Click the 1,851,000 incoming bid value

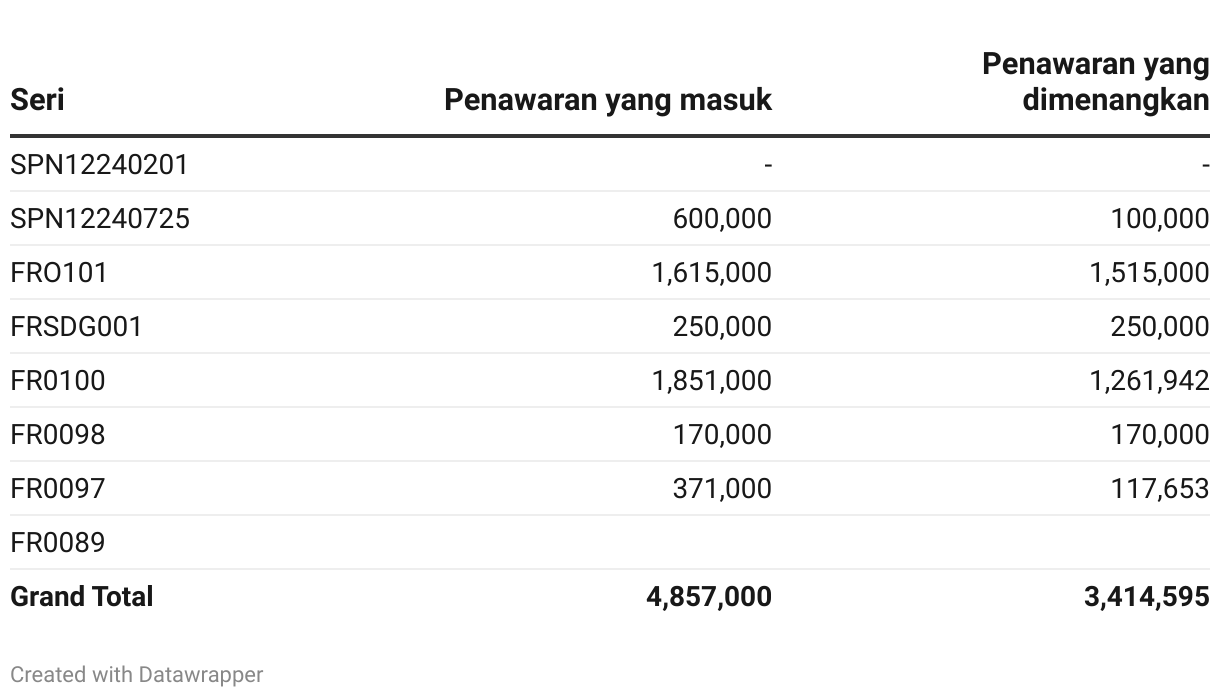(712, 381)
